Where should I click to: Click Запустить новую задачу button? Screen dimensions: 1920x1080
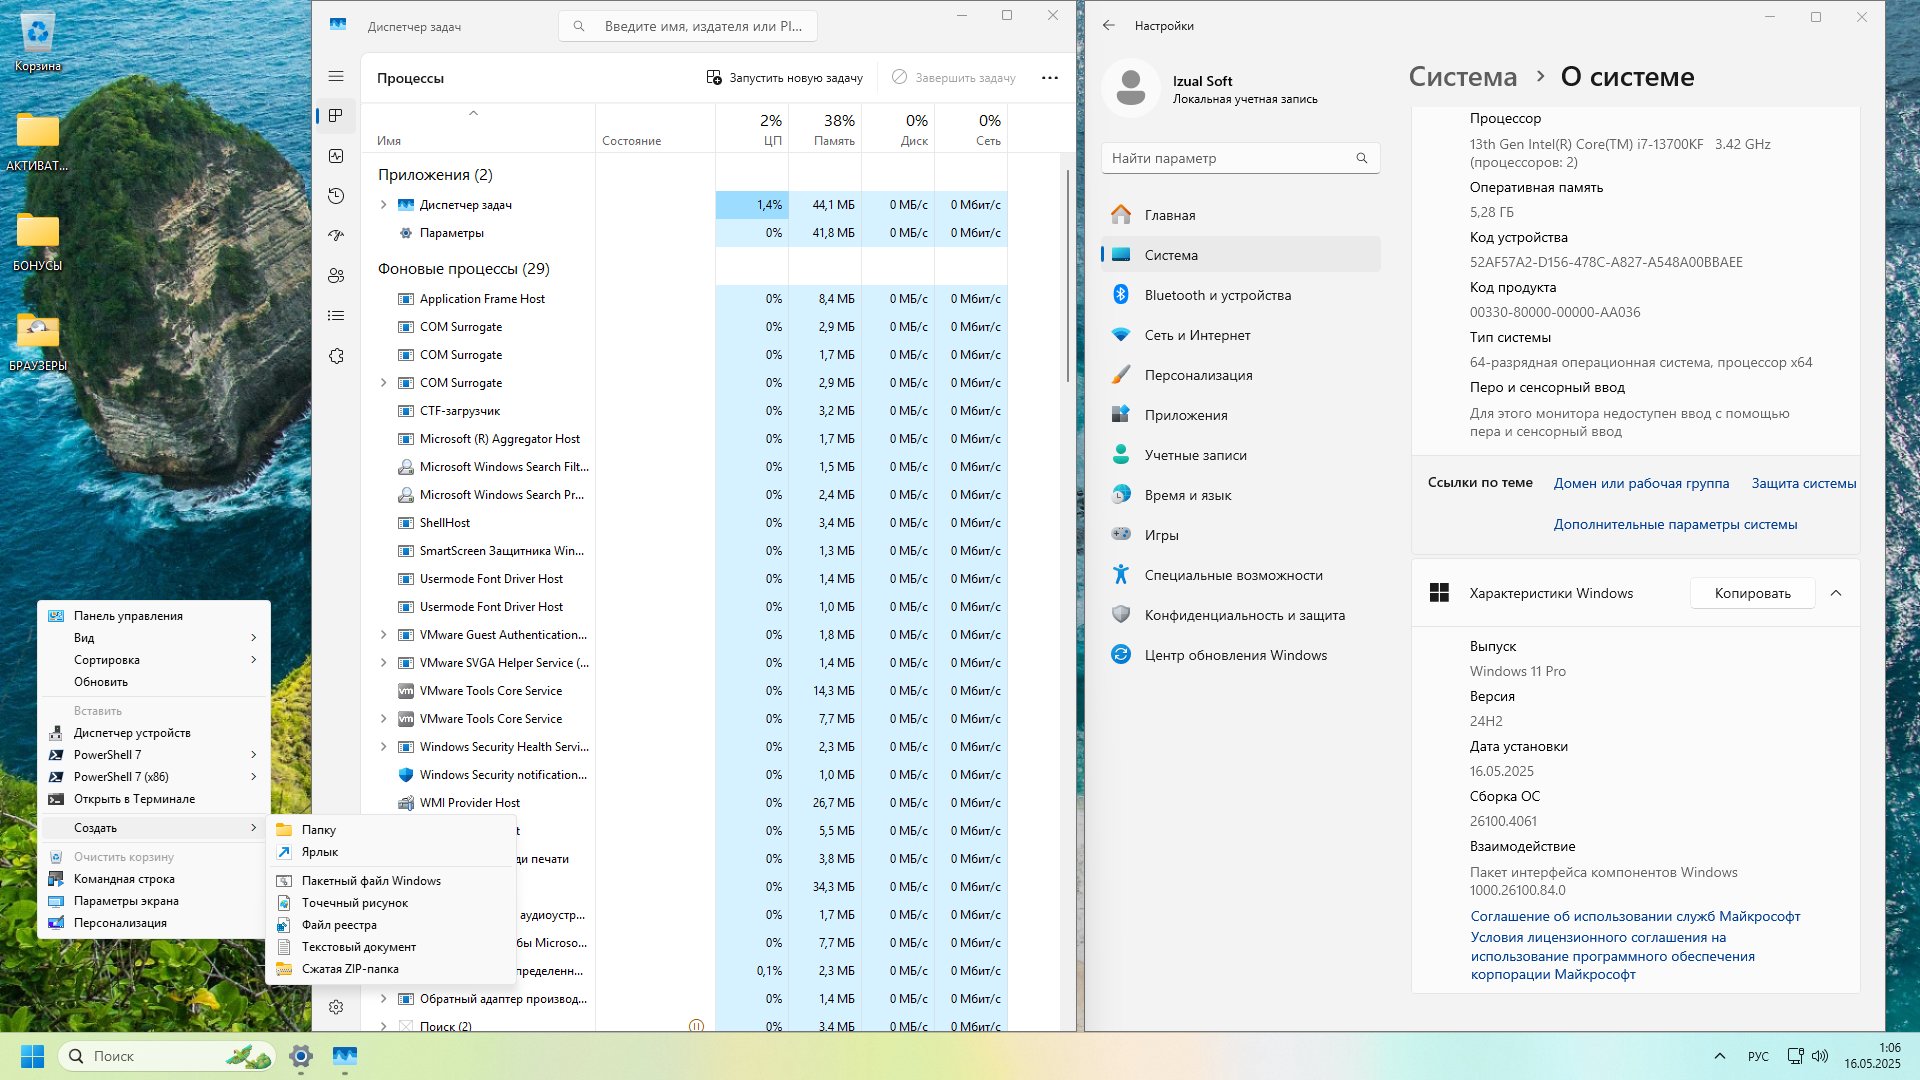click(785, 77)
